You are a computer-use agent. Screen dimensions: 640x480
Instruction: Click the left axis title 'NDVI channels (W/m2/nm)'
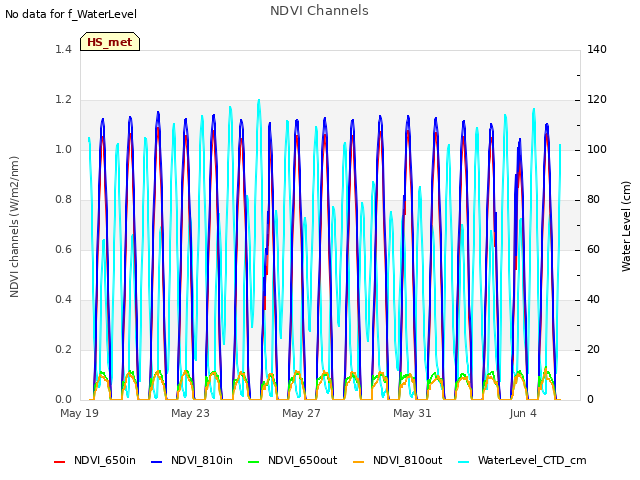[x=14, y=227]
